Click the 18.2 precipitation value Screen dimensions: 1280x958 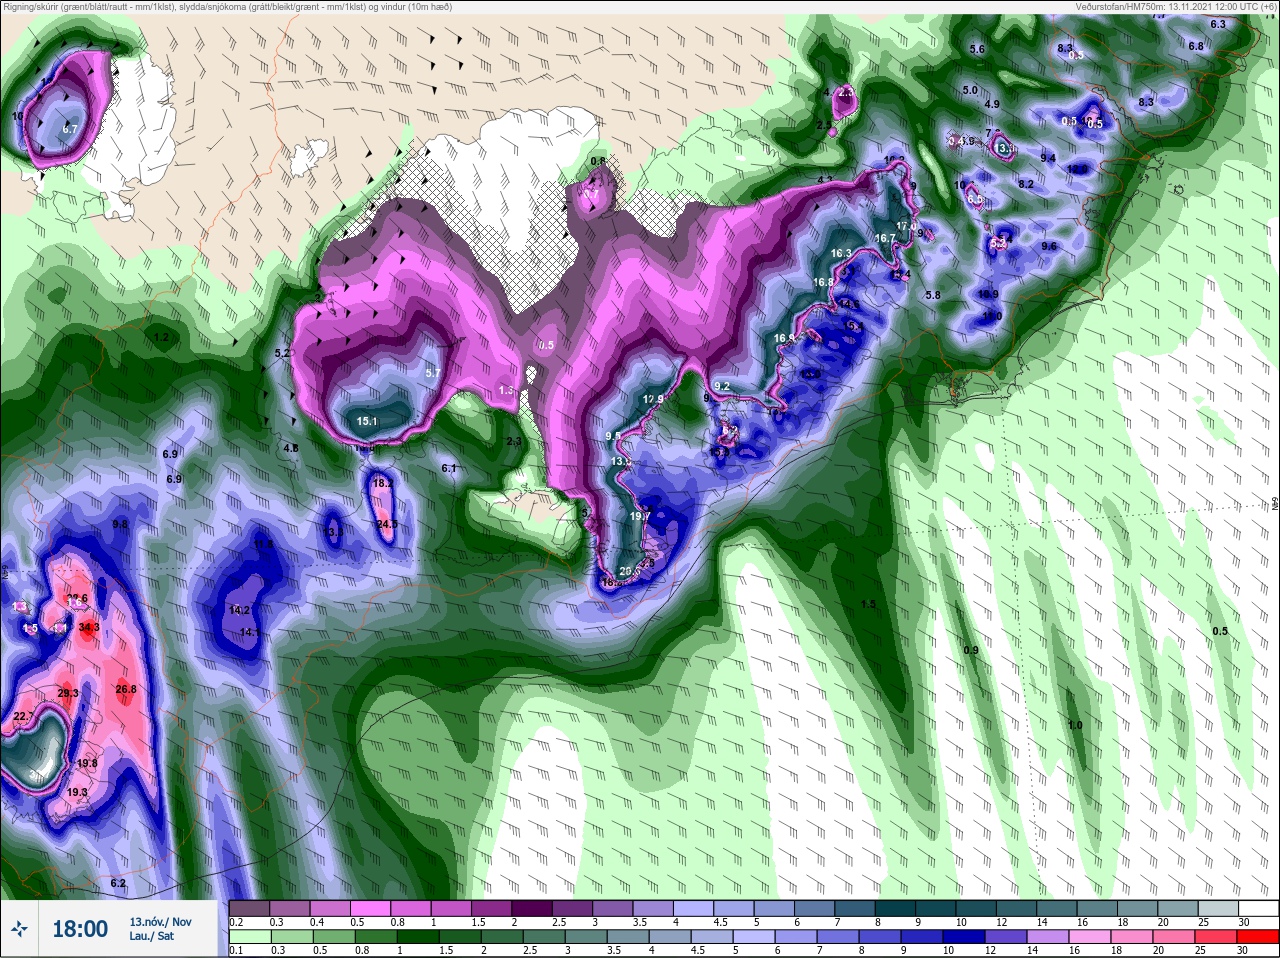pyautogui.click(x=382, y=483)
